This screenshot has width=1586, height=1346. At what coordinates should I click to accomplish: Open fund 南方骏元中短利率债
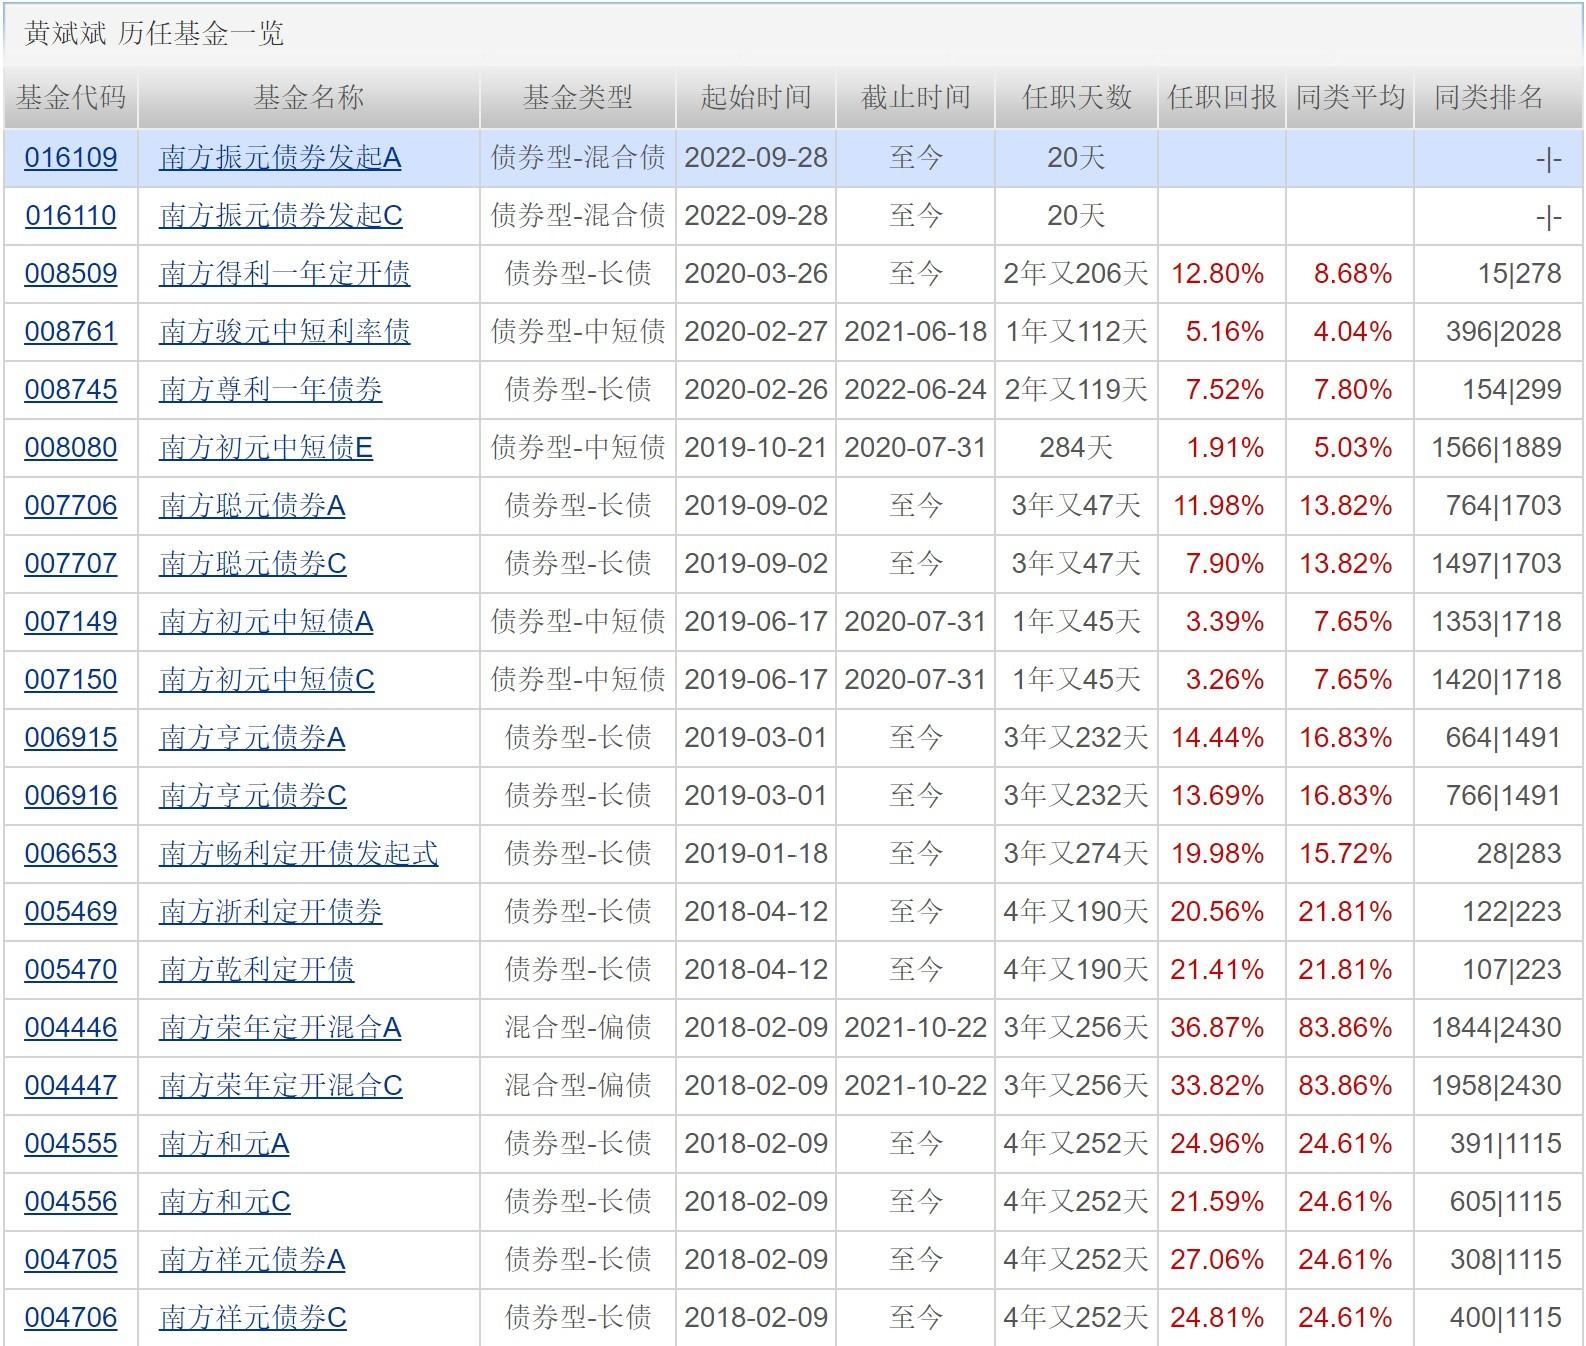[x=285, y=332]
